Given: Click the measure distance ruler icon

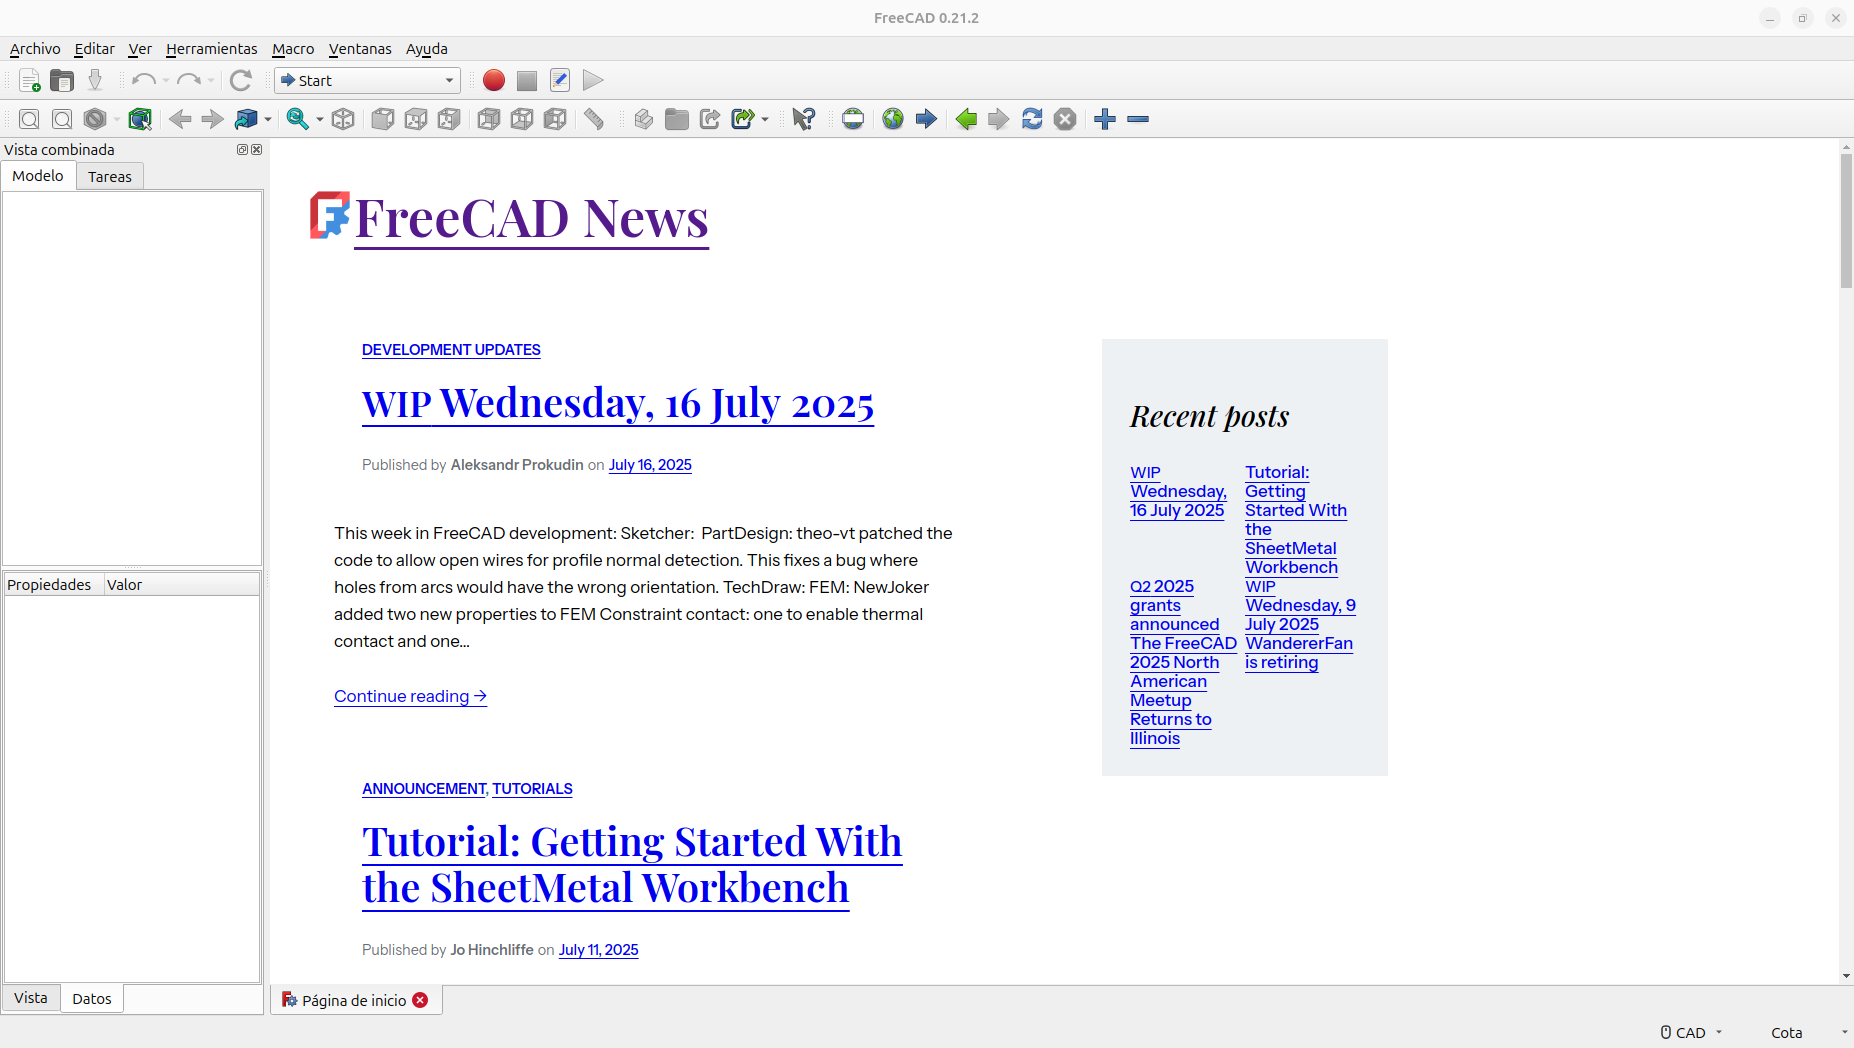Looking at the screenshot, I should tap(595, 120).
